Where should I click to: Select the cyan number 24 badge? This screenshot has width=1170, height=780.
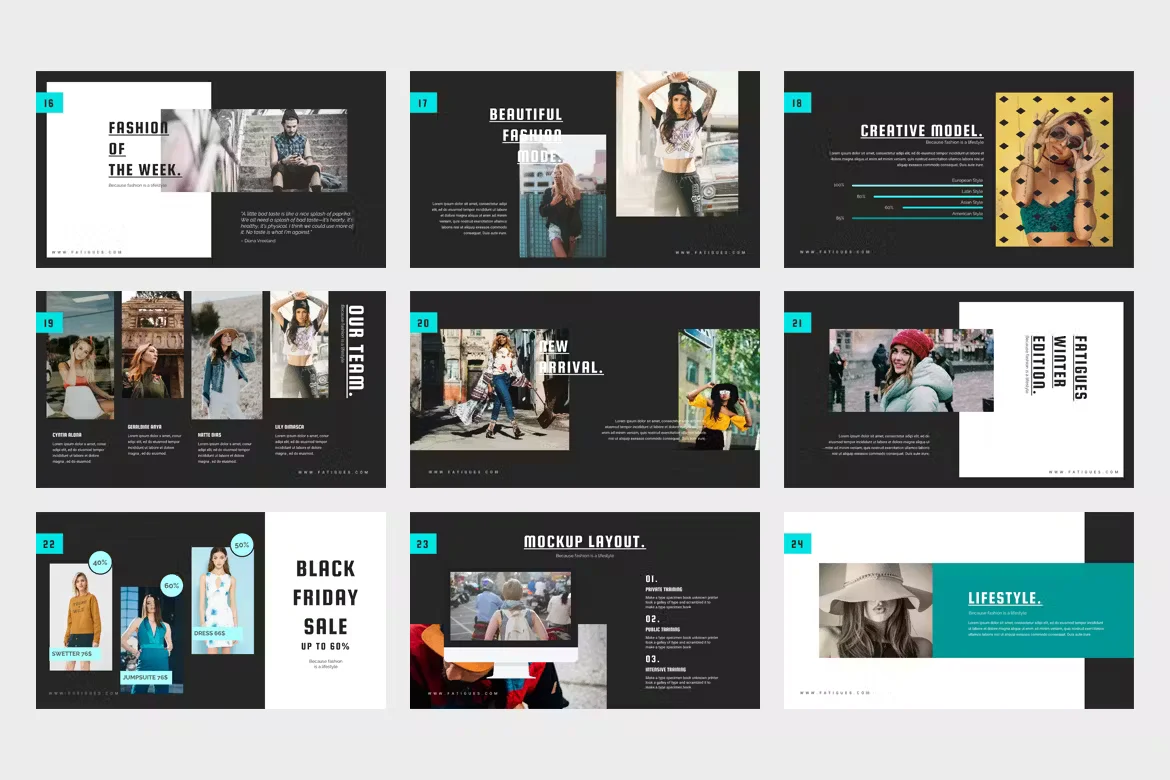[797, 543]
